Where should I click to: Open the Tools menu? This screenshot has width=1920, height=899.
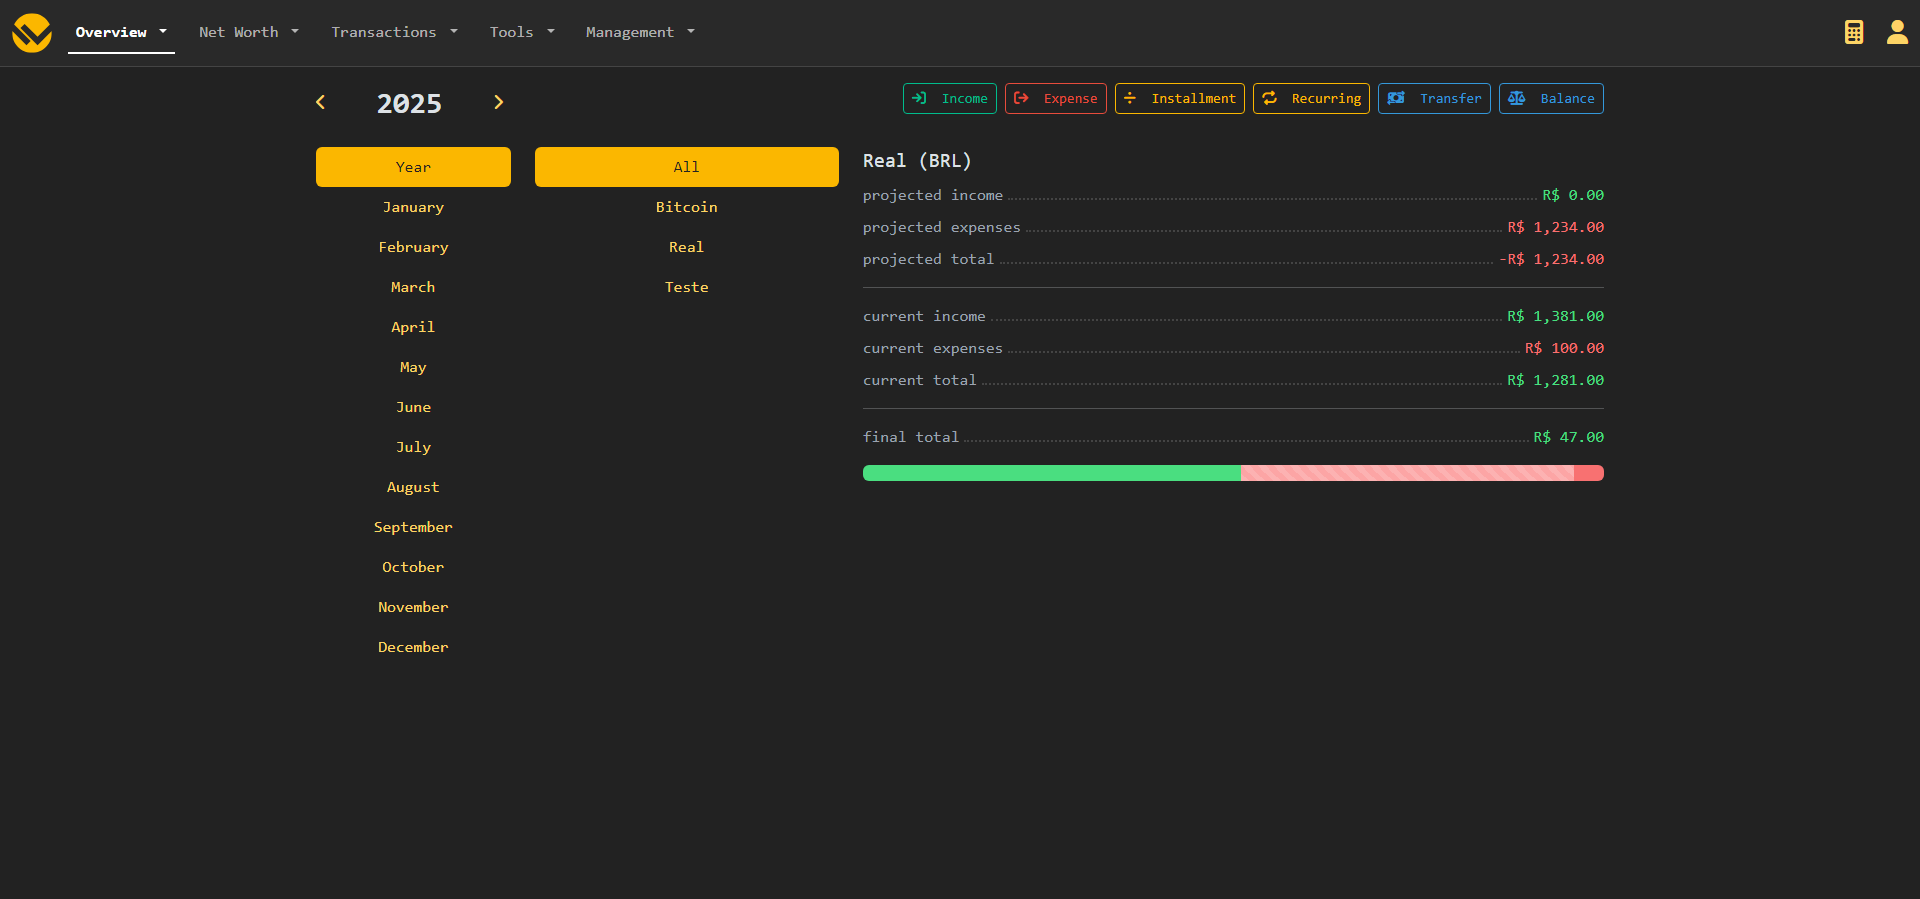pyautogui.click(x=521, y=32)
